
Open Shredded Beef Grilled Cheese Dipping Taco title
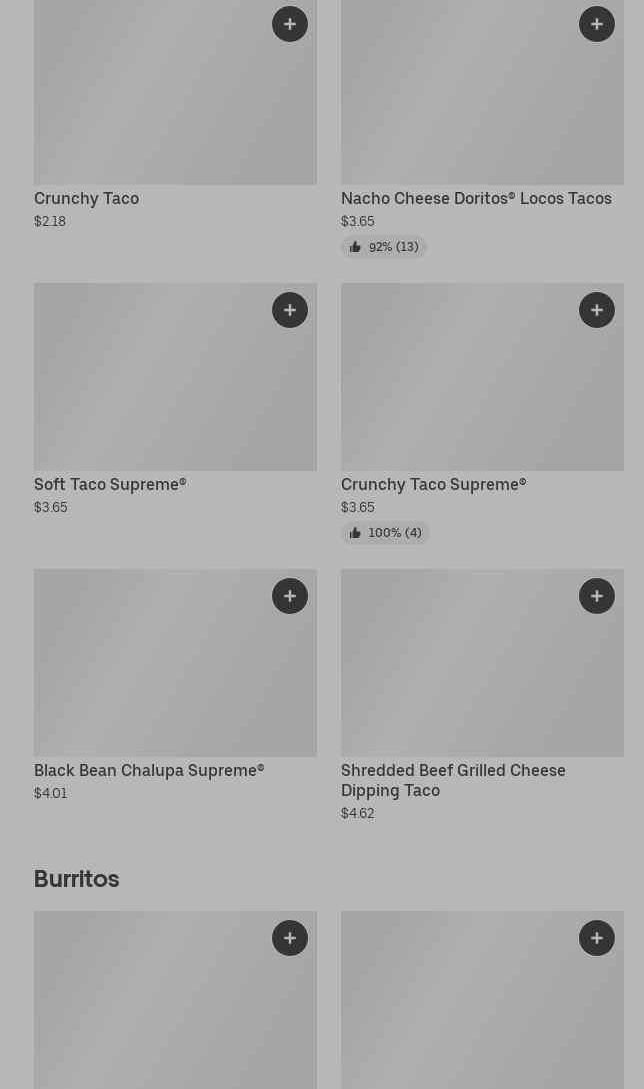point(453,780)
